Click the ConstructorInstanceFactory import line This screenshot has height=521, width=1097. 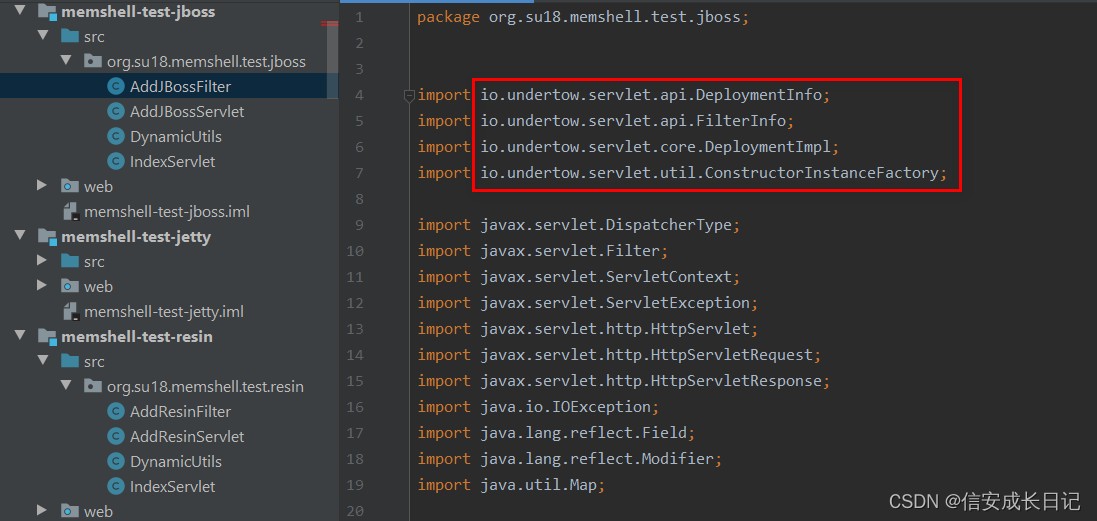click(682, 173)
